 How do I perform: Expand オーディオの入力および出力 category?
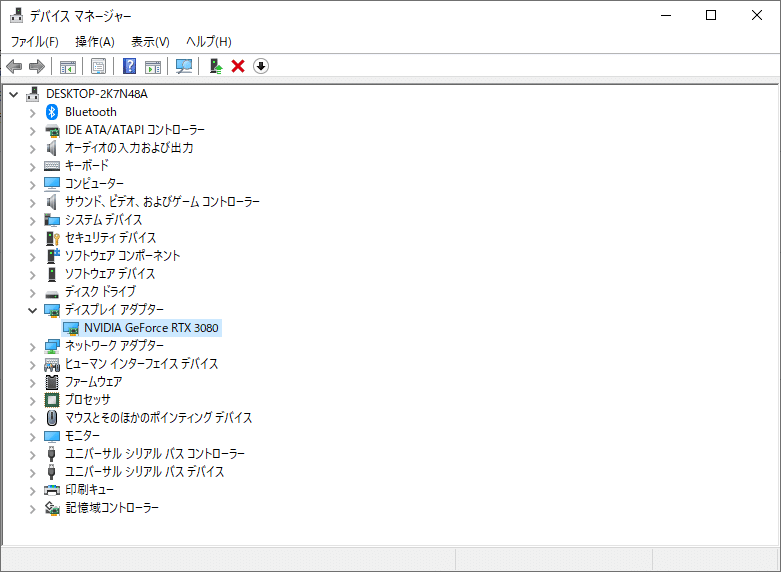(x=33, y=149)
